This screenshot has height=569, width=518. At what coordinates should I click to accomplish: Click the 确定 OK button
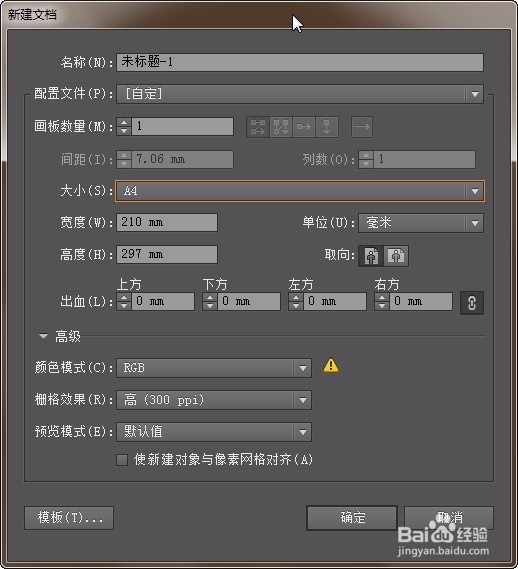tap(352, 517)
